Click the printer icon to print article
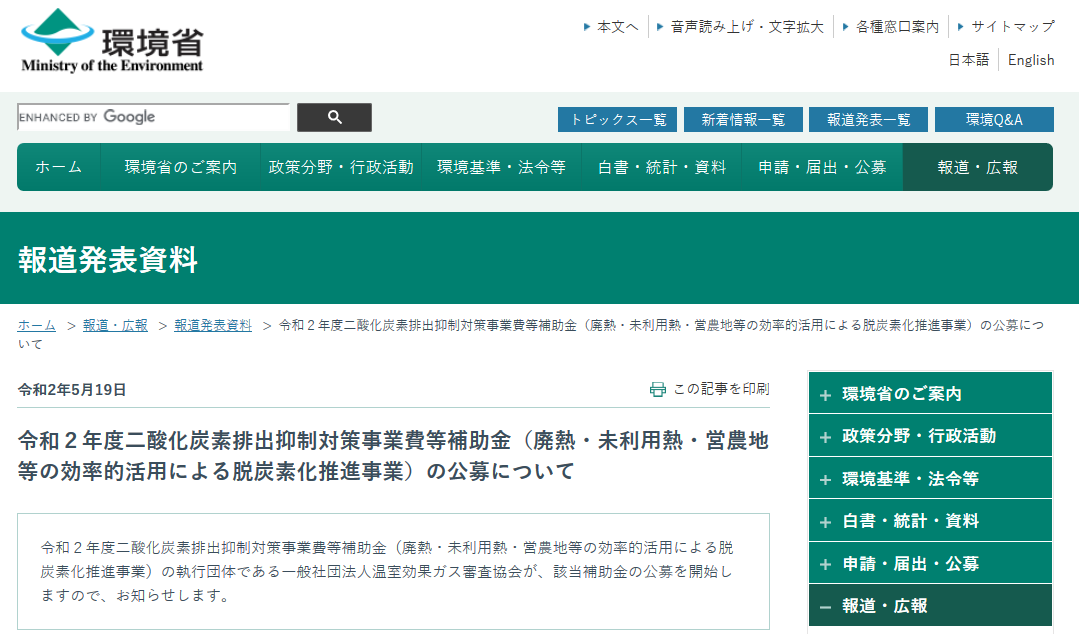This screenshot has height=634, width=1079. 657,389
